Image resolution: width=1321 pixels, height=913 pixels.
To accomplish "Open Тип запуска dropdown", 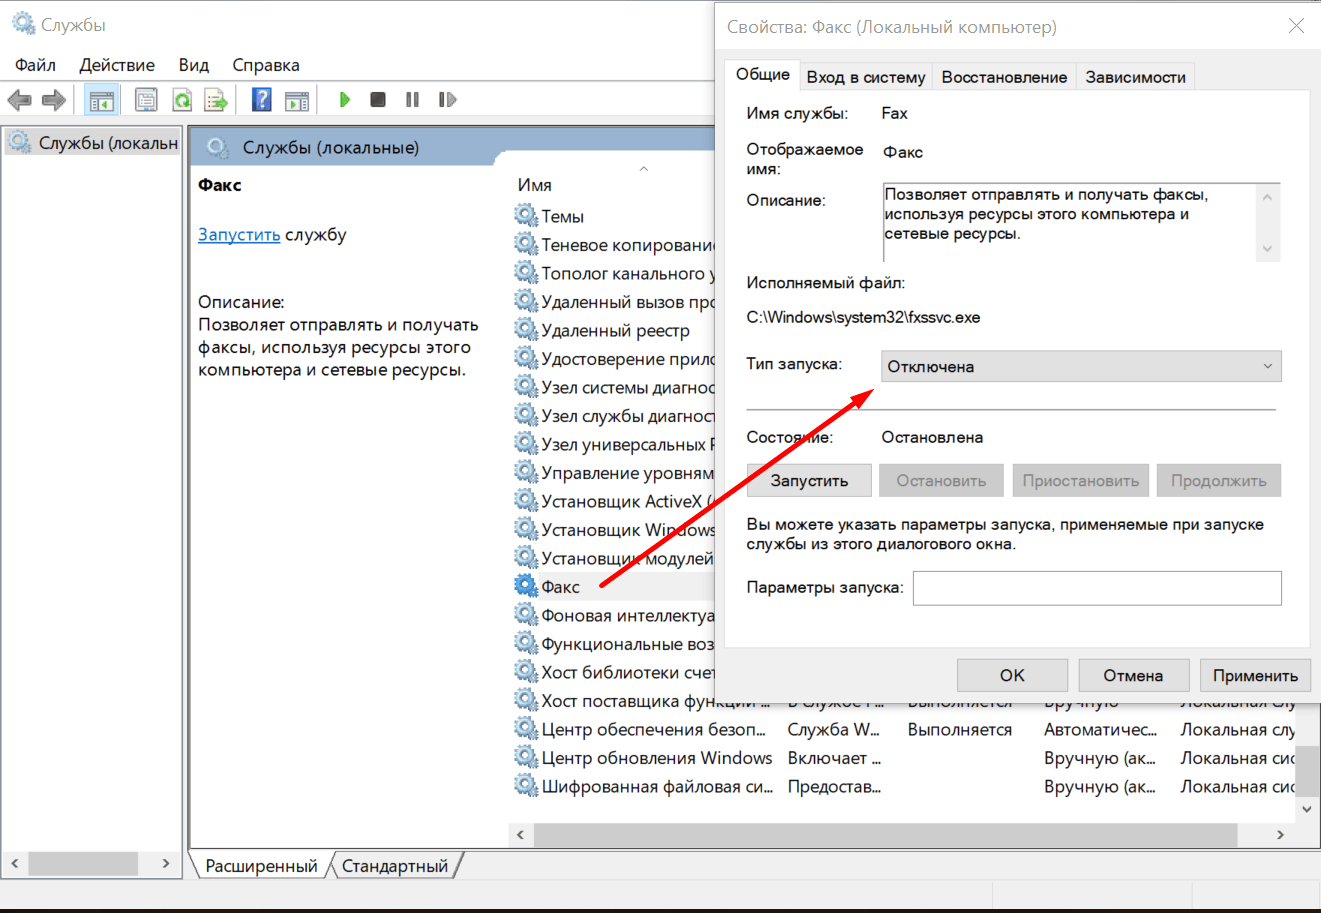I will (x=1081, y=366).
